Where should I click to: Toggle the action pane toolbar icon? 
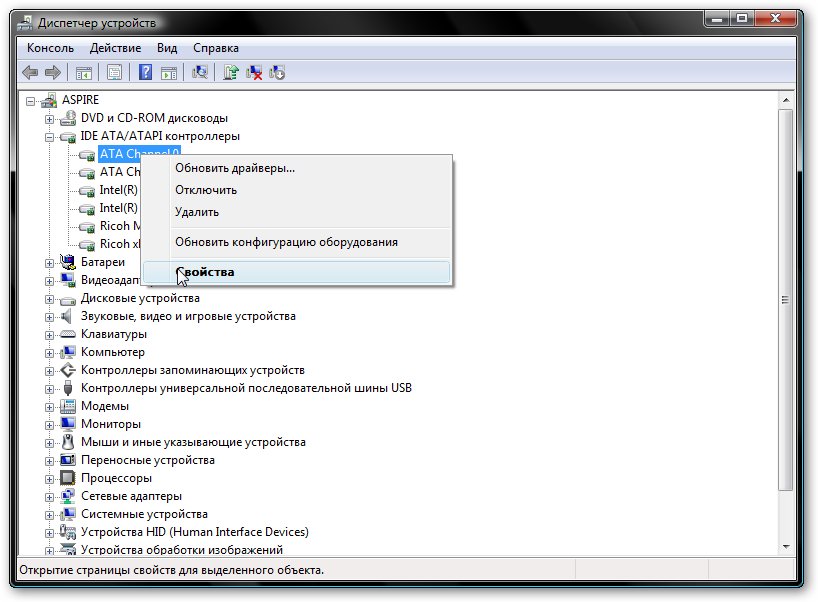coord(169,73)
